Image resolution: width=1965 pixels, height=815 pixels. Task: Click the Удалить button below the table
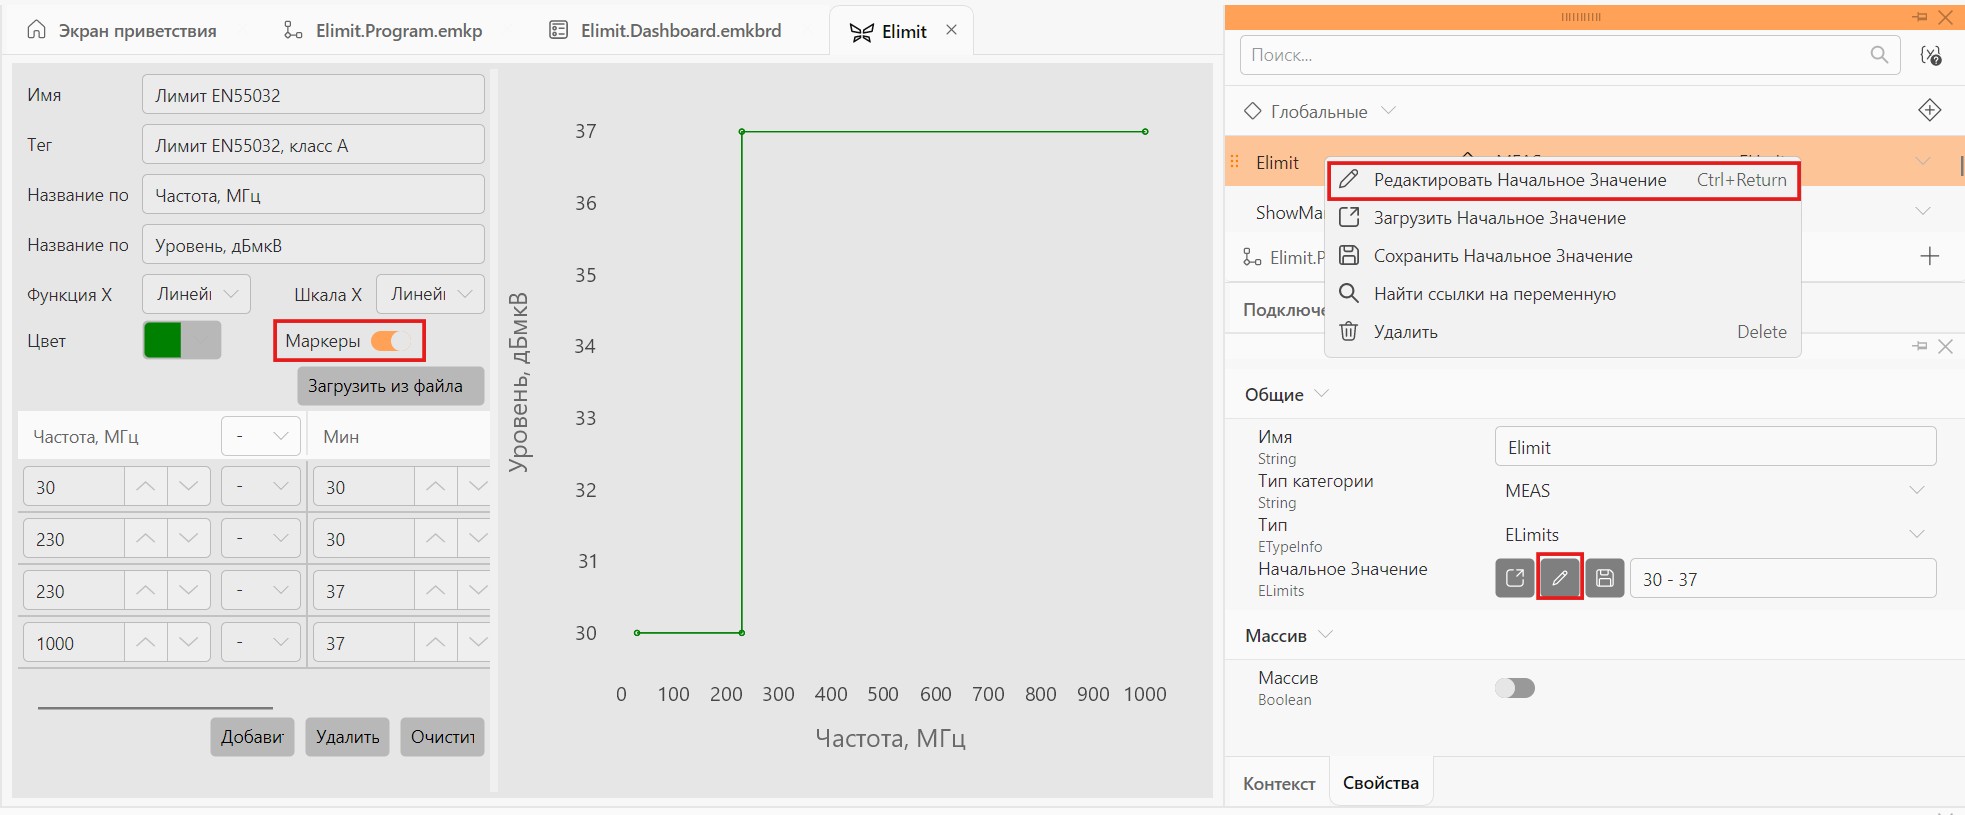point(347,737)
